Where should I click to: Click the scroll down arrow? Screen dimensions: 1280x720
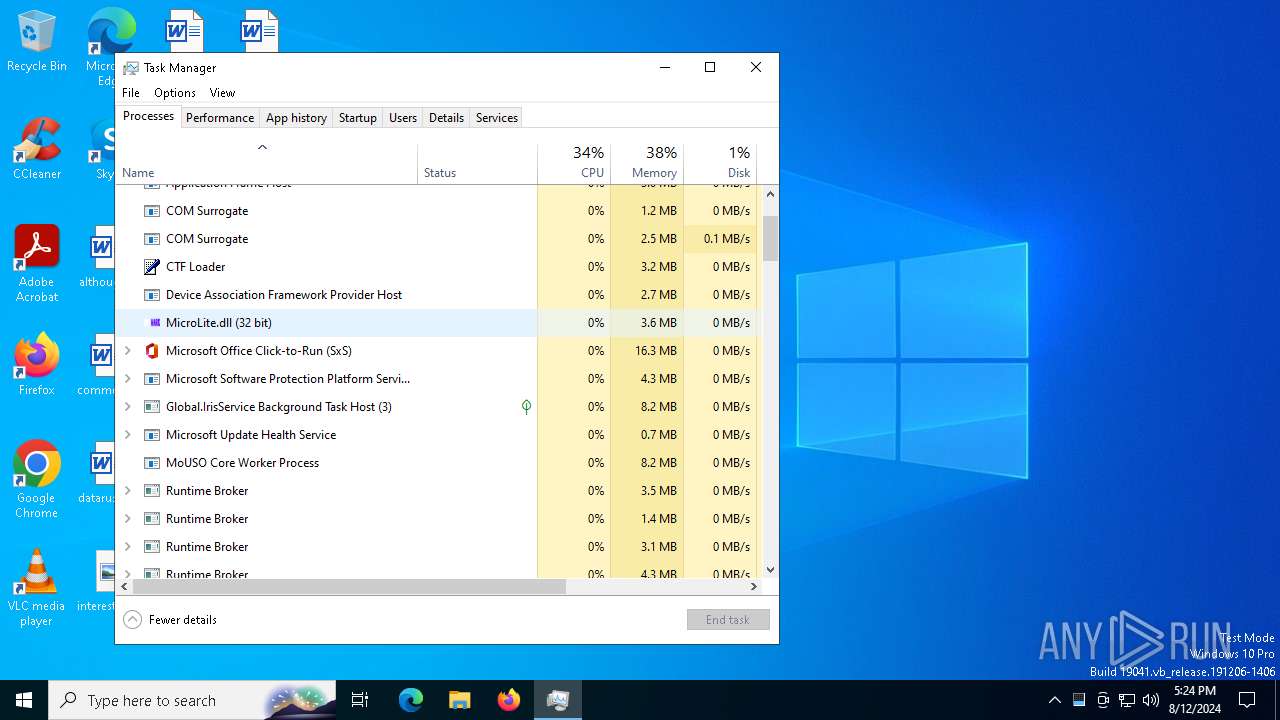(x=770, y=570)
